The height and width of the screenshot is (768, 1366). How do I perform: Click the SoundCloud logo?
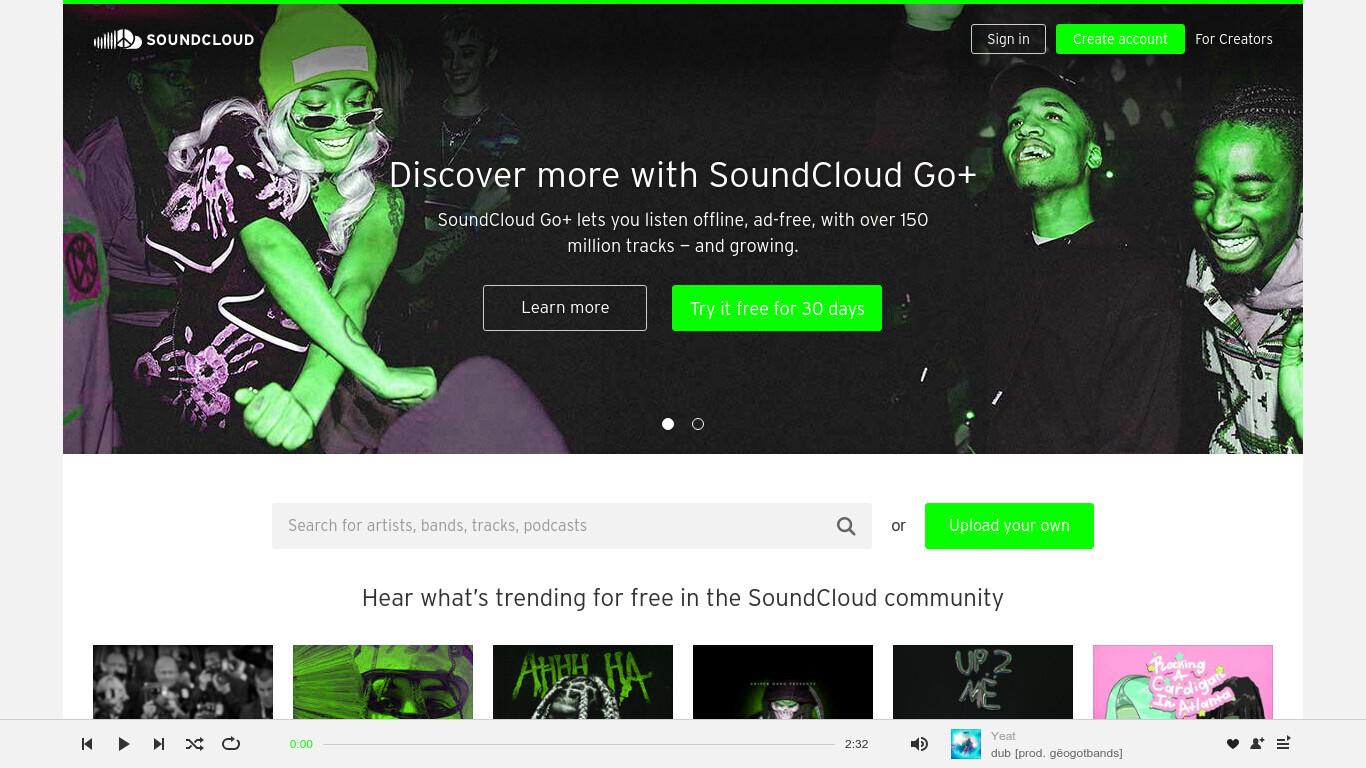coord(174,40)
